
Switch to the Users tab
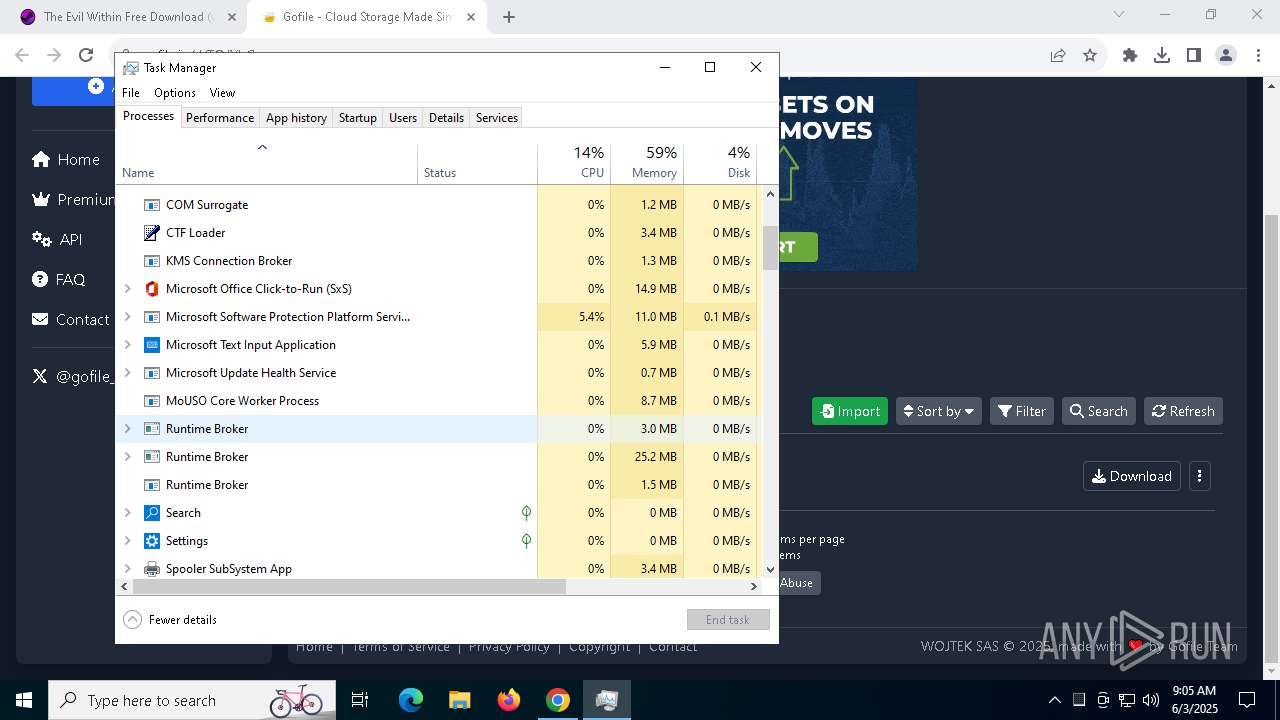pos(403,118)
